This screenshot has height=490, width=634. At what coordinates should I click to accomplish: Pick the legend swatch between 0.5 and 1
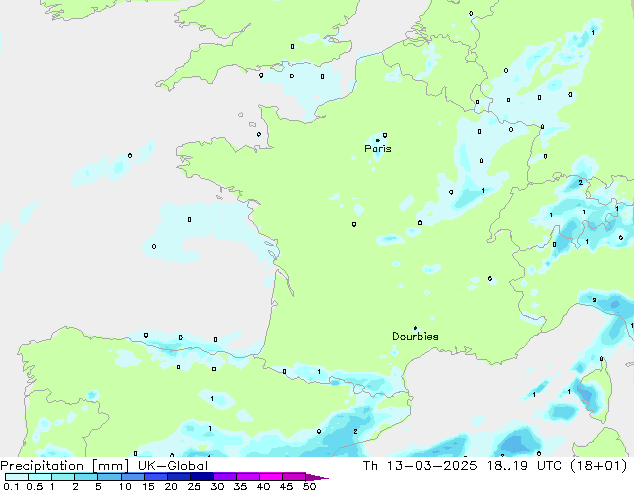point(40,477)
